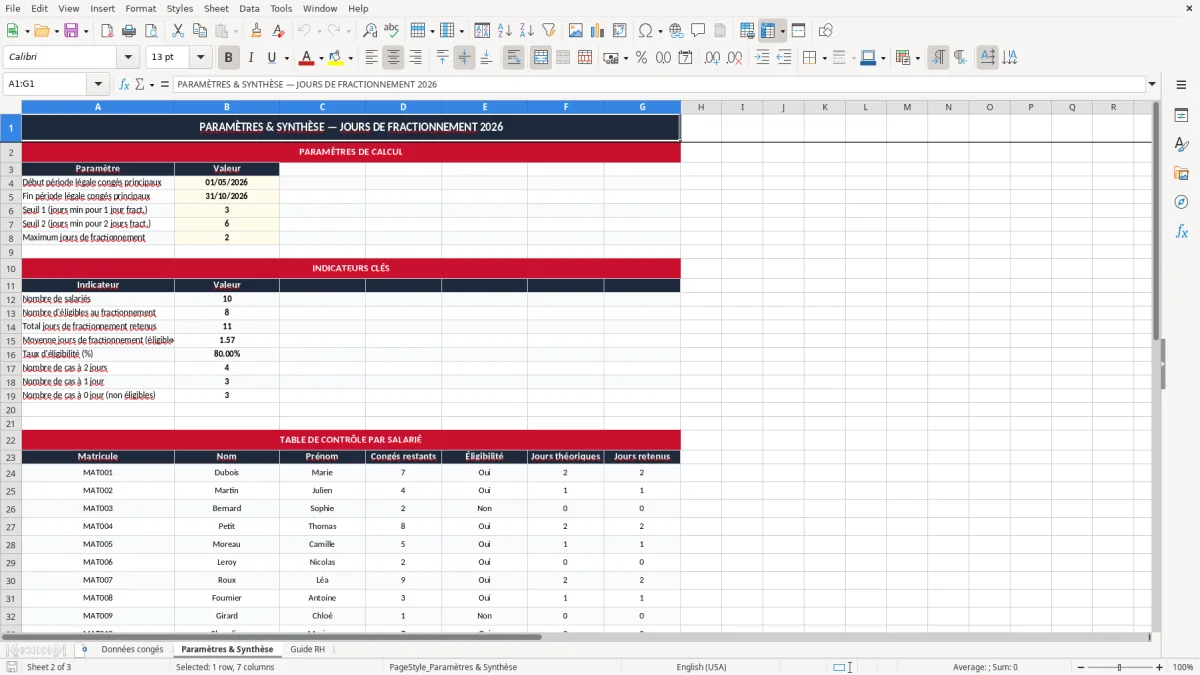
Task: Toggle Align Right
Action: tap(416, 58)
